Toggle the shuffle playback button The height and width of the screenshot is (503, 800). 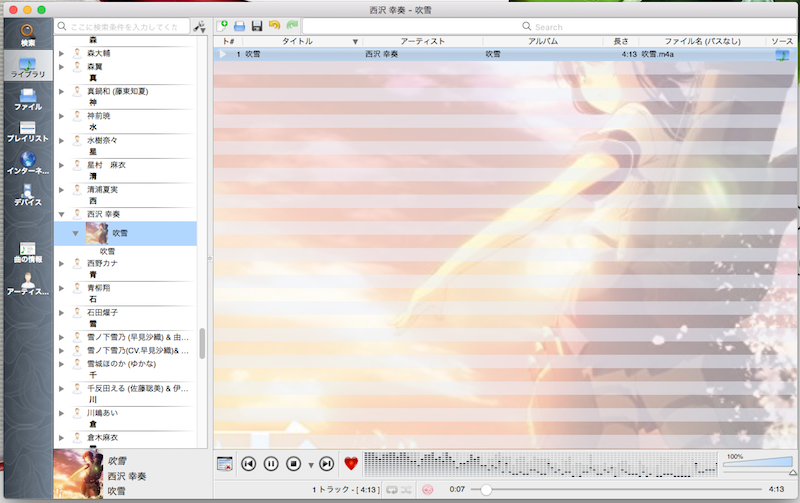[x=407, y=489]
